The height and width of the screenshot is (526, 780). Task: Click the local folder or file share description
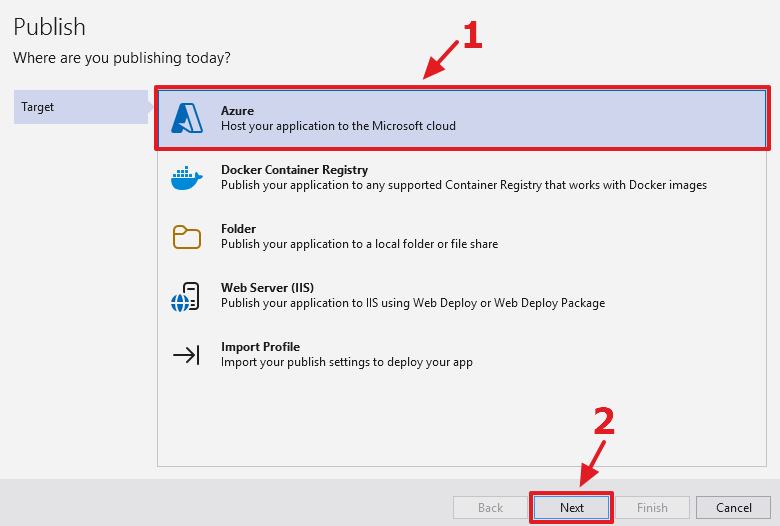[359, 244]
